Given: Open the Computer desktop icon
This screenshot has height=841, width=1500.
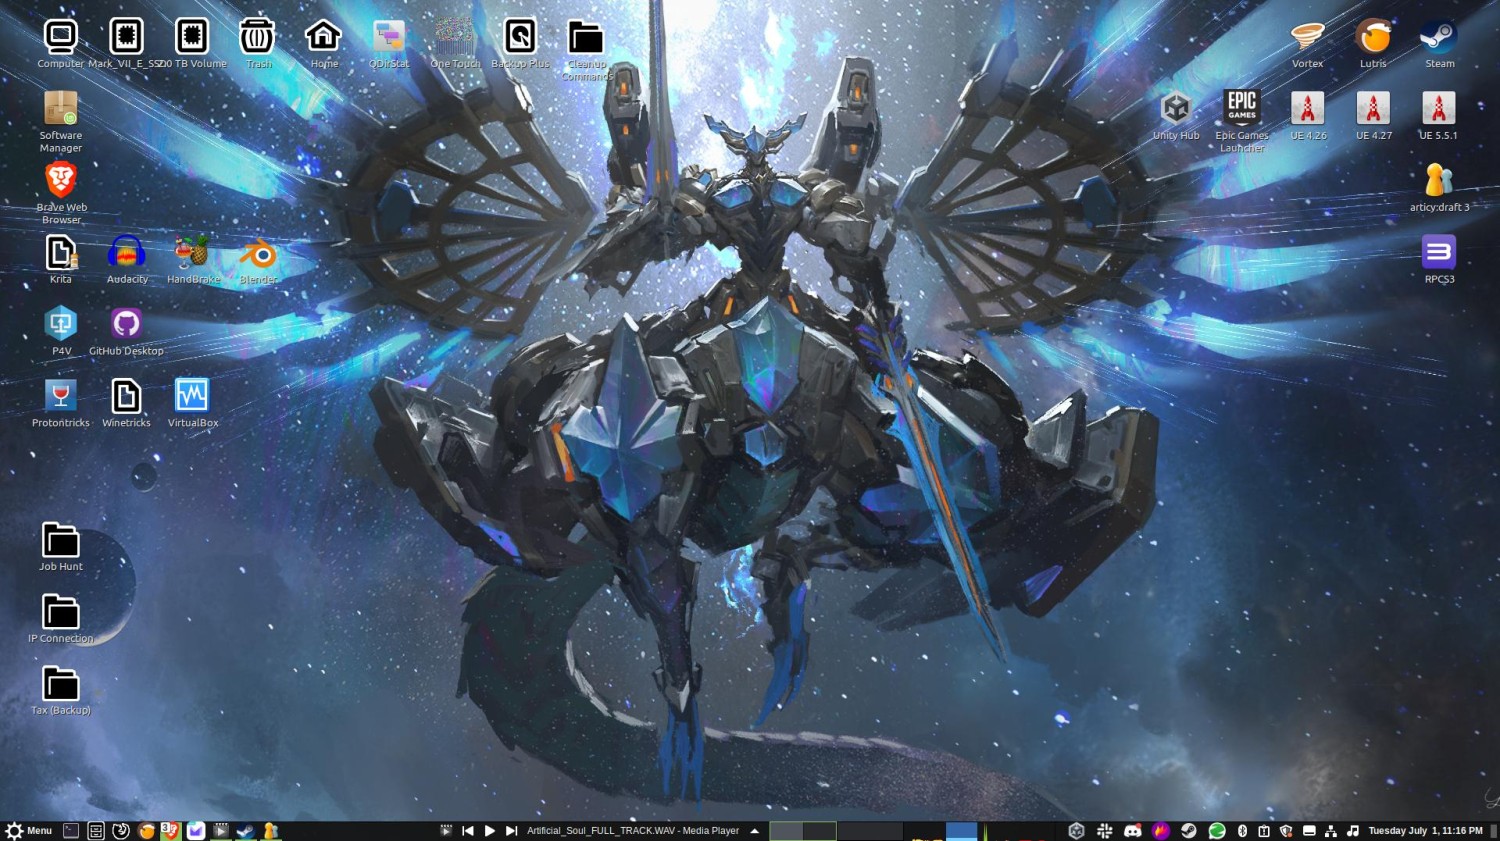Looking at the screenshot, I should [61, 43].
